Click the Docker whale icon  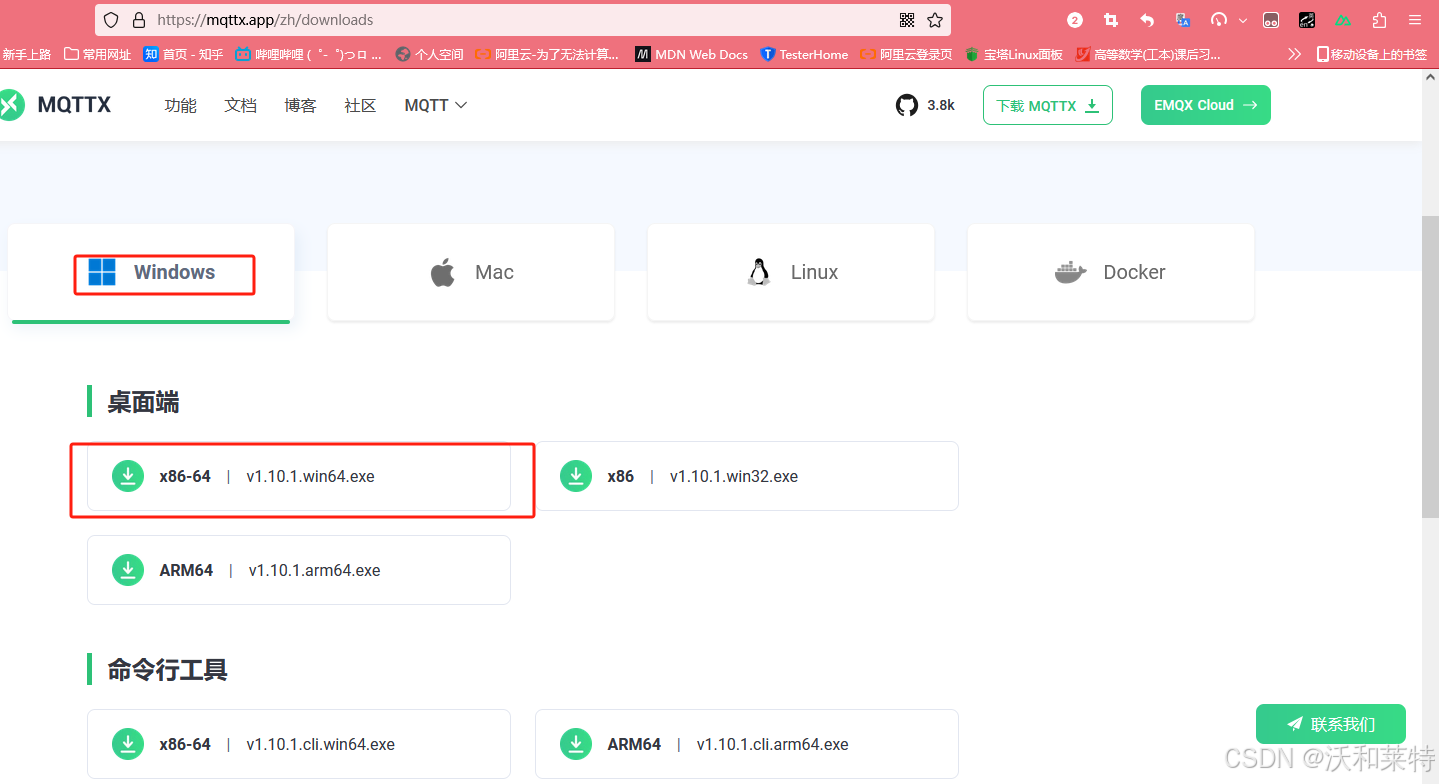(1071, 272)
